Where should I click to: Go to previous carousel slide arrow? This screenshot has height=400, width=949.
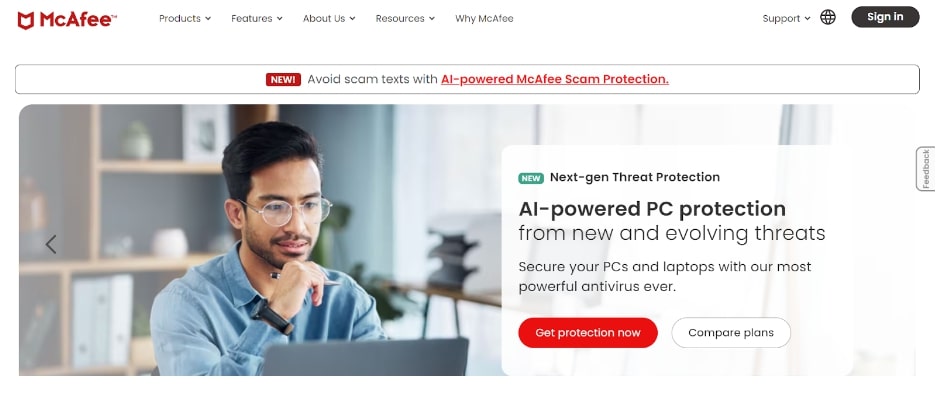point(51,244)
